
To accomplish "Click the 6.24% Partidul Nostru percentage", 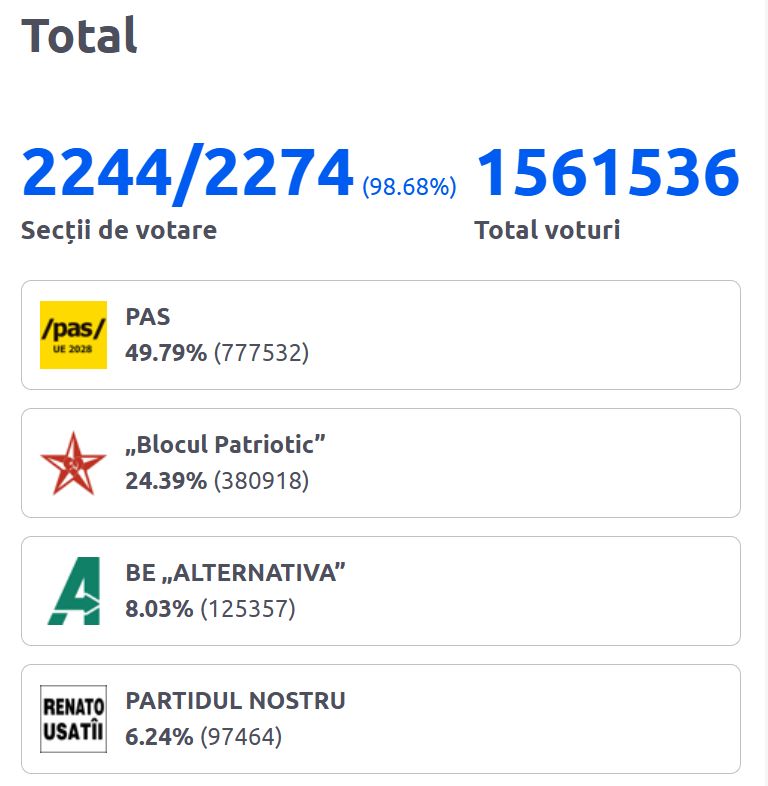I will (x=159, y=737).
